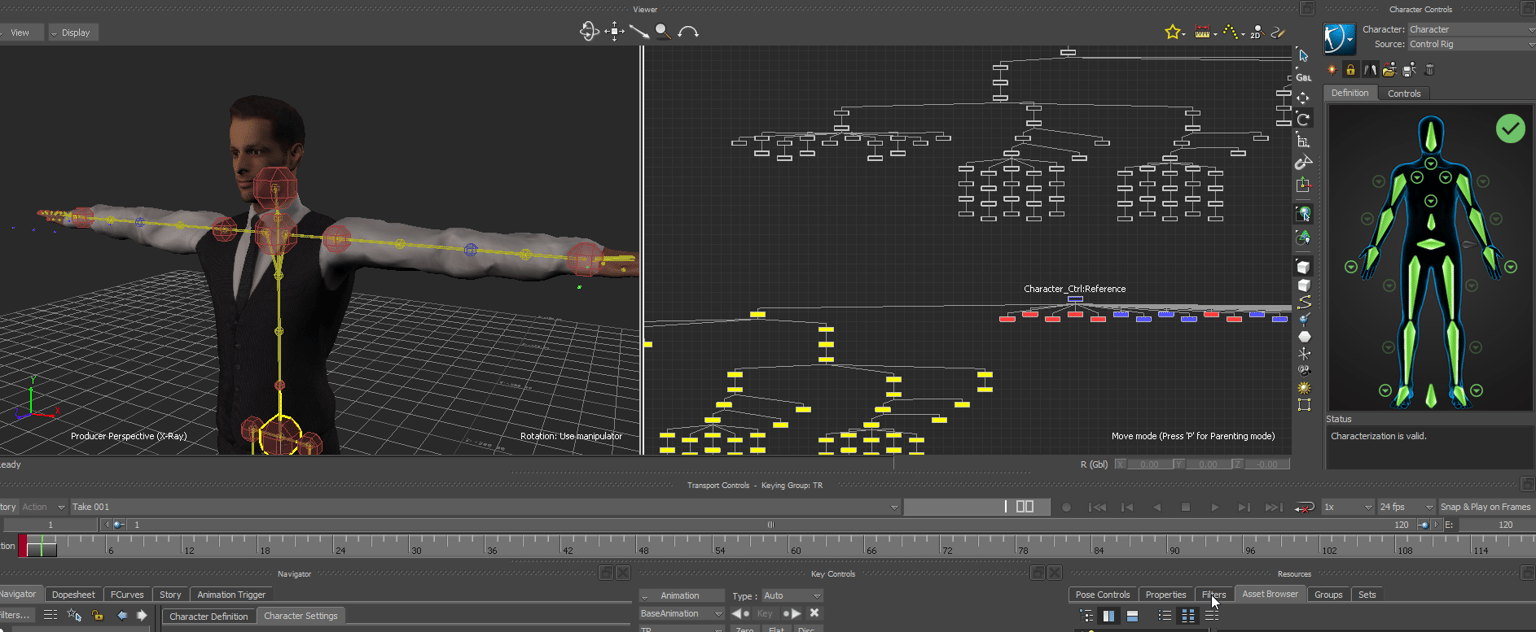Open the View menu in Viewer
Image resolution: width=1536 pixels, height=632 pixels.
click(x=20, y=32)
